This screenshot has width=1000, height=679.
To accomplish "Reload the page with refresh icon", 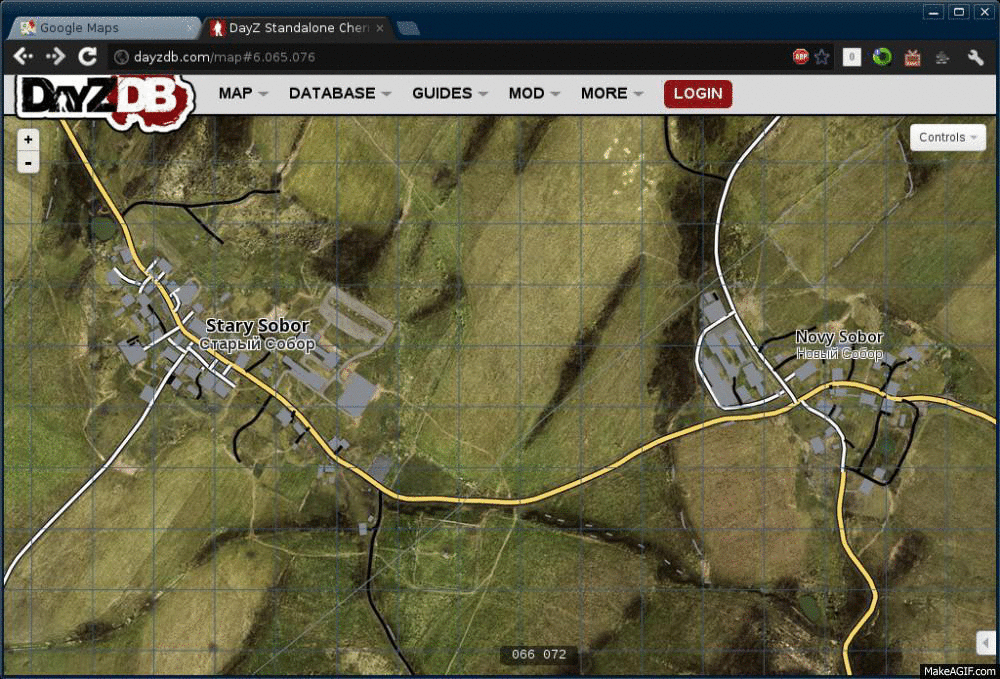I will pyautogui.click(x=87, y=57).
